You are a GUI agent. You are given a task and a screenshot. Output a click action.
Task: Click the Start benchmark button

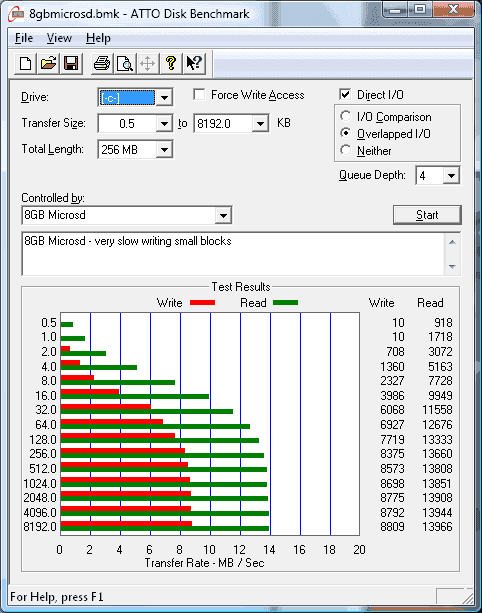[427, 215]
